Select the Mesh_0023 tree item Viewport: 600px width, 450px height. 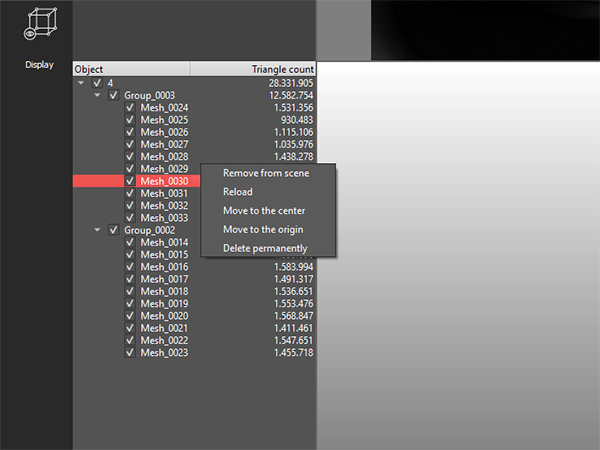click(x=164, y=353)
